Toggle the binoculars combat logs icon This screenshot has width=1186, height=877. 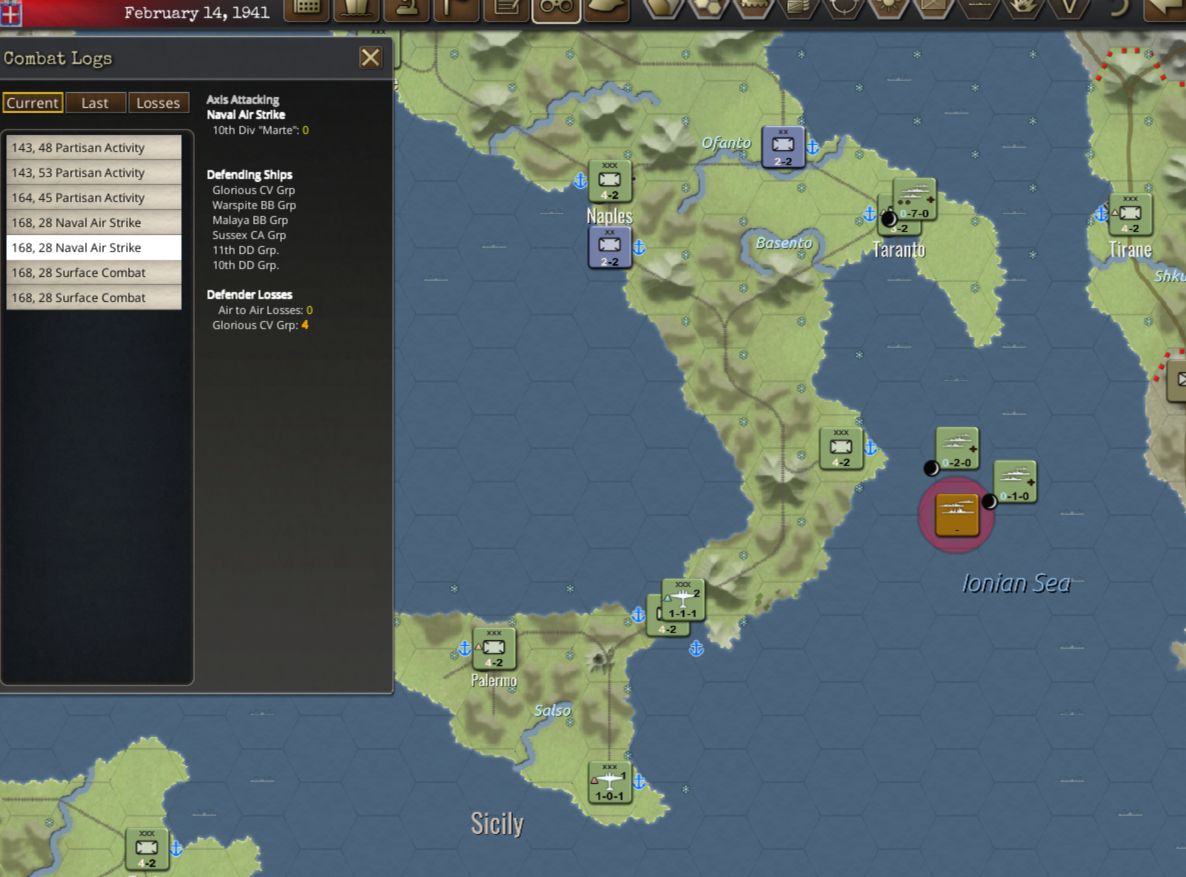pyautogui.click(x=556, y=9)
